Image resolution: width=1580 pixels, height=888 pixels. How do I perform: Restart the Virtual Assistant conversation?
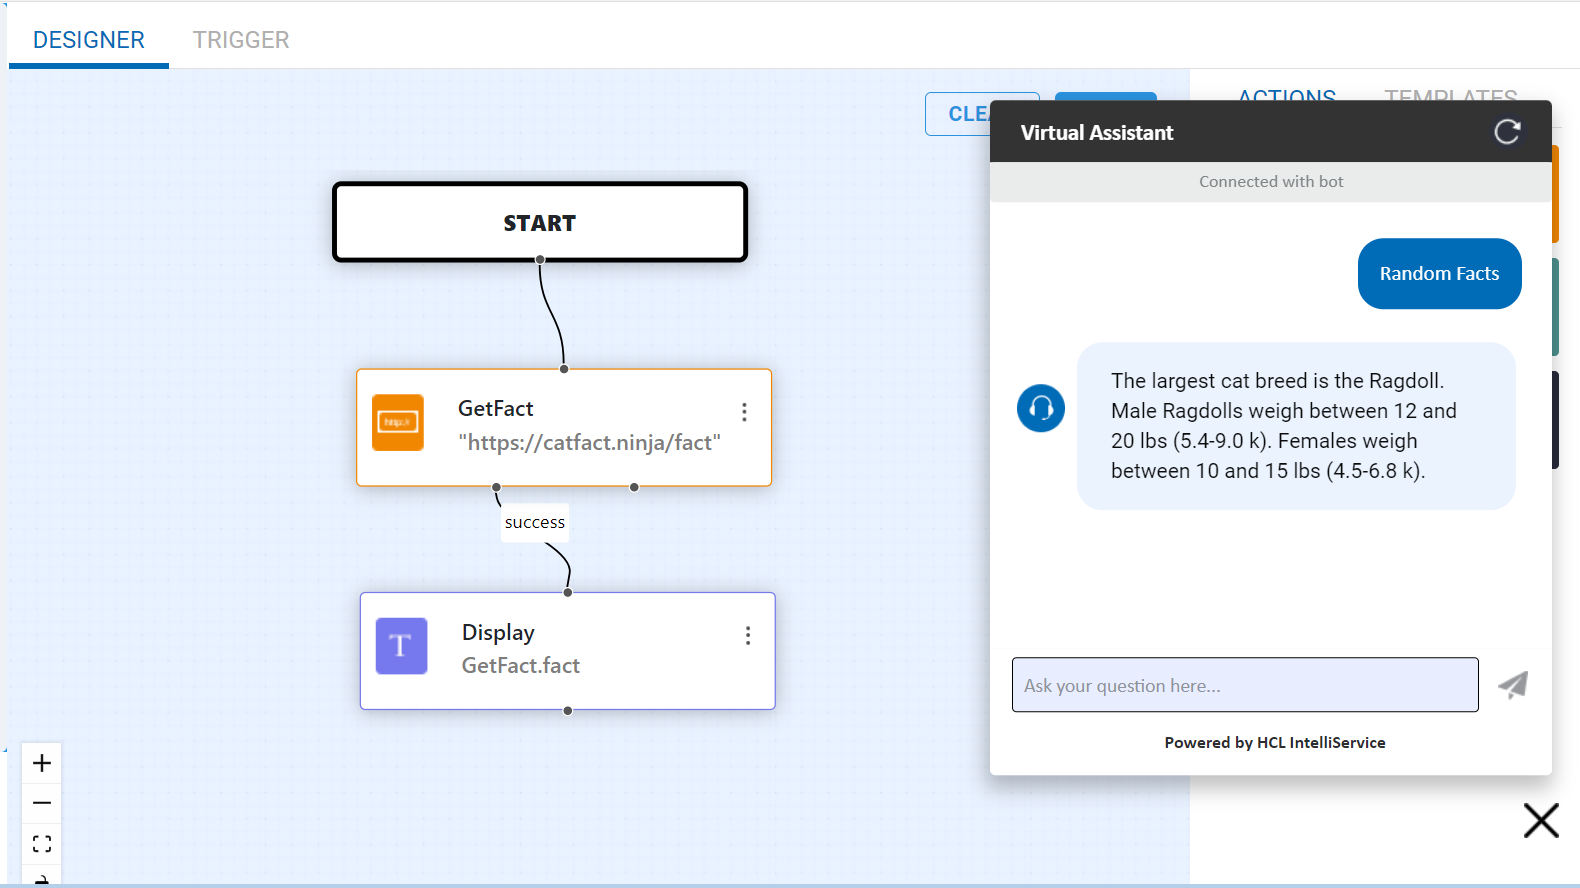(1507, 132)
